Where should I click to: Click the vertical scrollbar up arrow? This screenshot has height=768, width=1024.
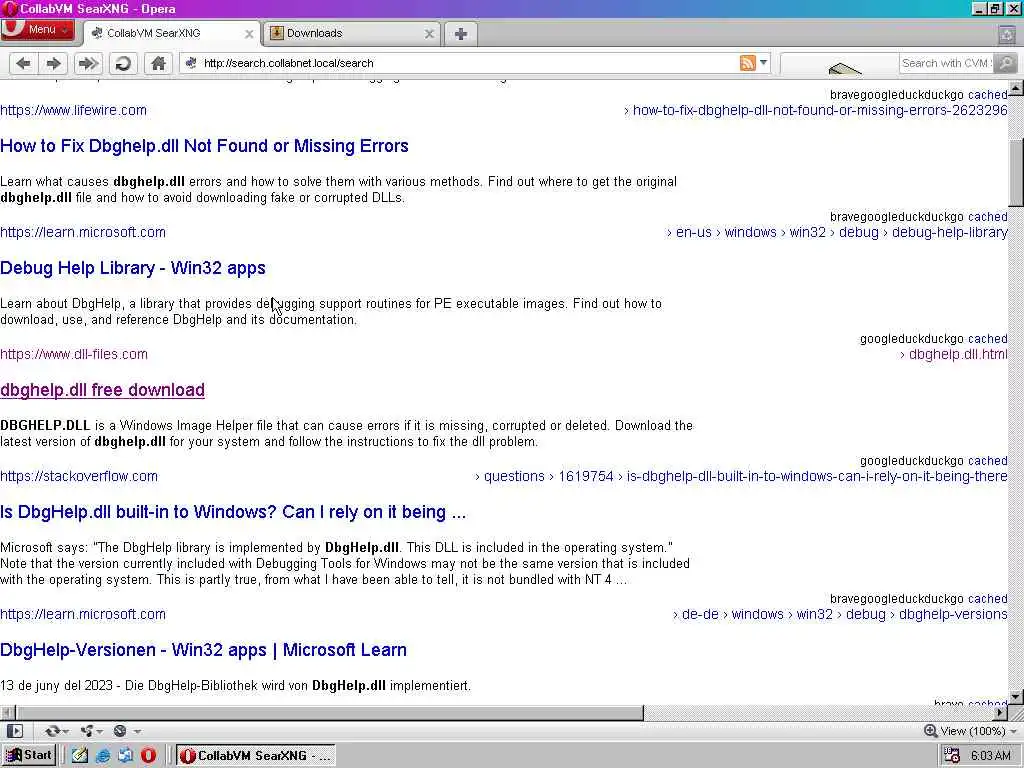1016,88
